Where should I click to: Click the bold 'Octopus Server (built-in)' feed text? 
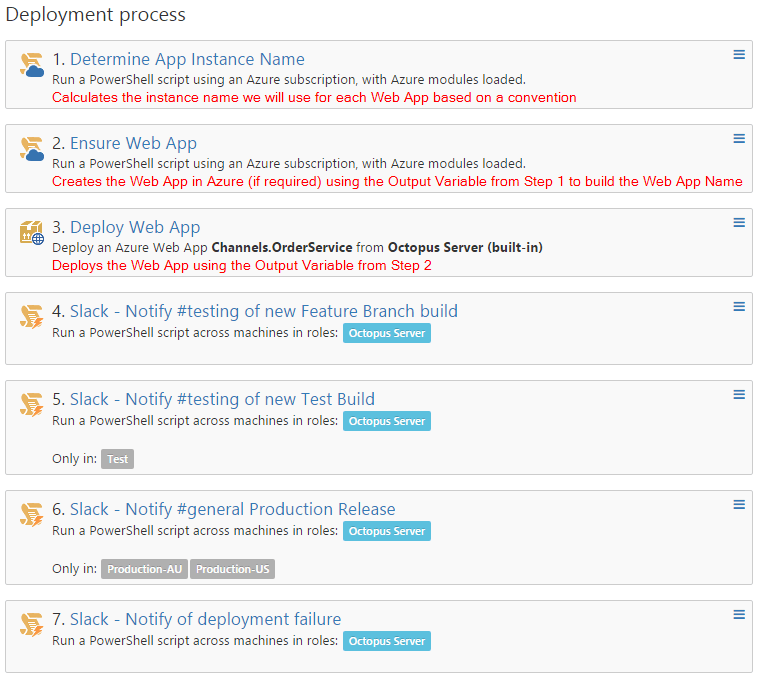click(x=465, y=247)
